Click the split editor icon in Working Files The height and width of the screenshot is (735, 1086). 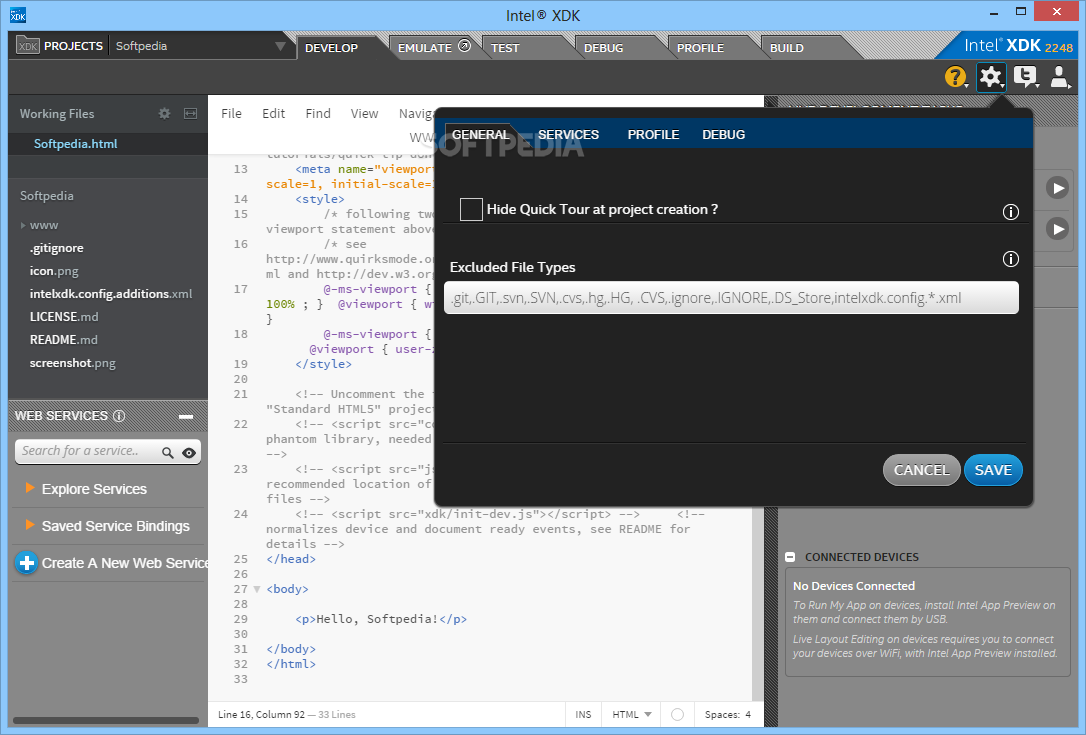(x=190, y=114)
